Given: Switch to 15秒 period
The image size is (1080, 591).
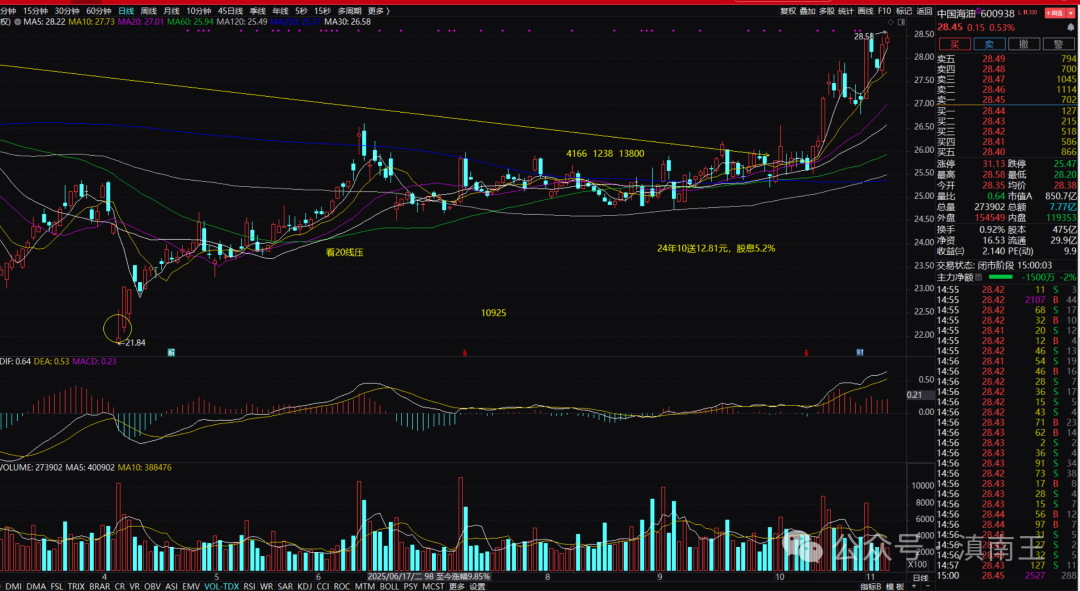Looking at the screenshot, I should pos(322,11).
